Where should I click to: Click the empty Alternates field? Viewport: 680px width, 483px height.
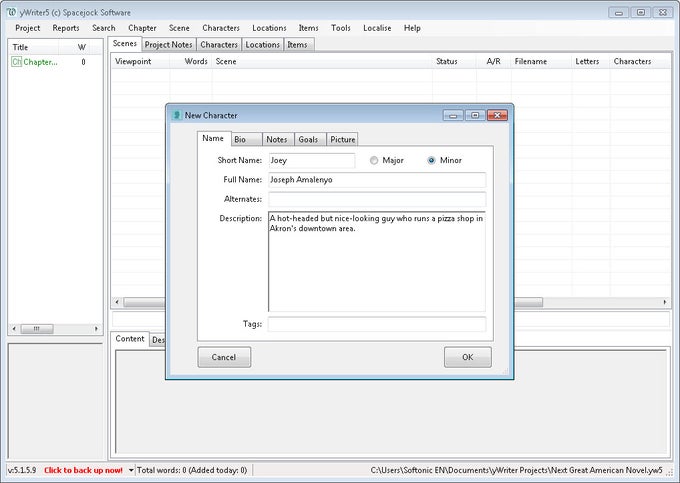tap(377, 199)
